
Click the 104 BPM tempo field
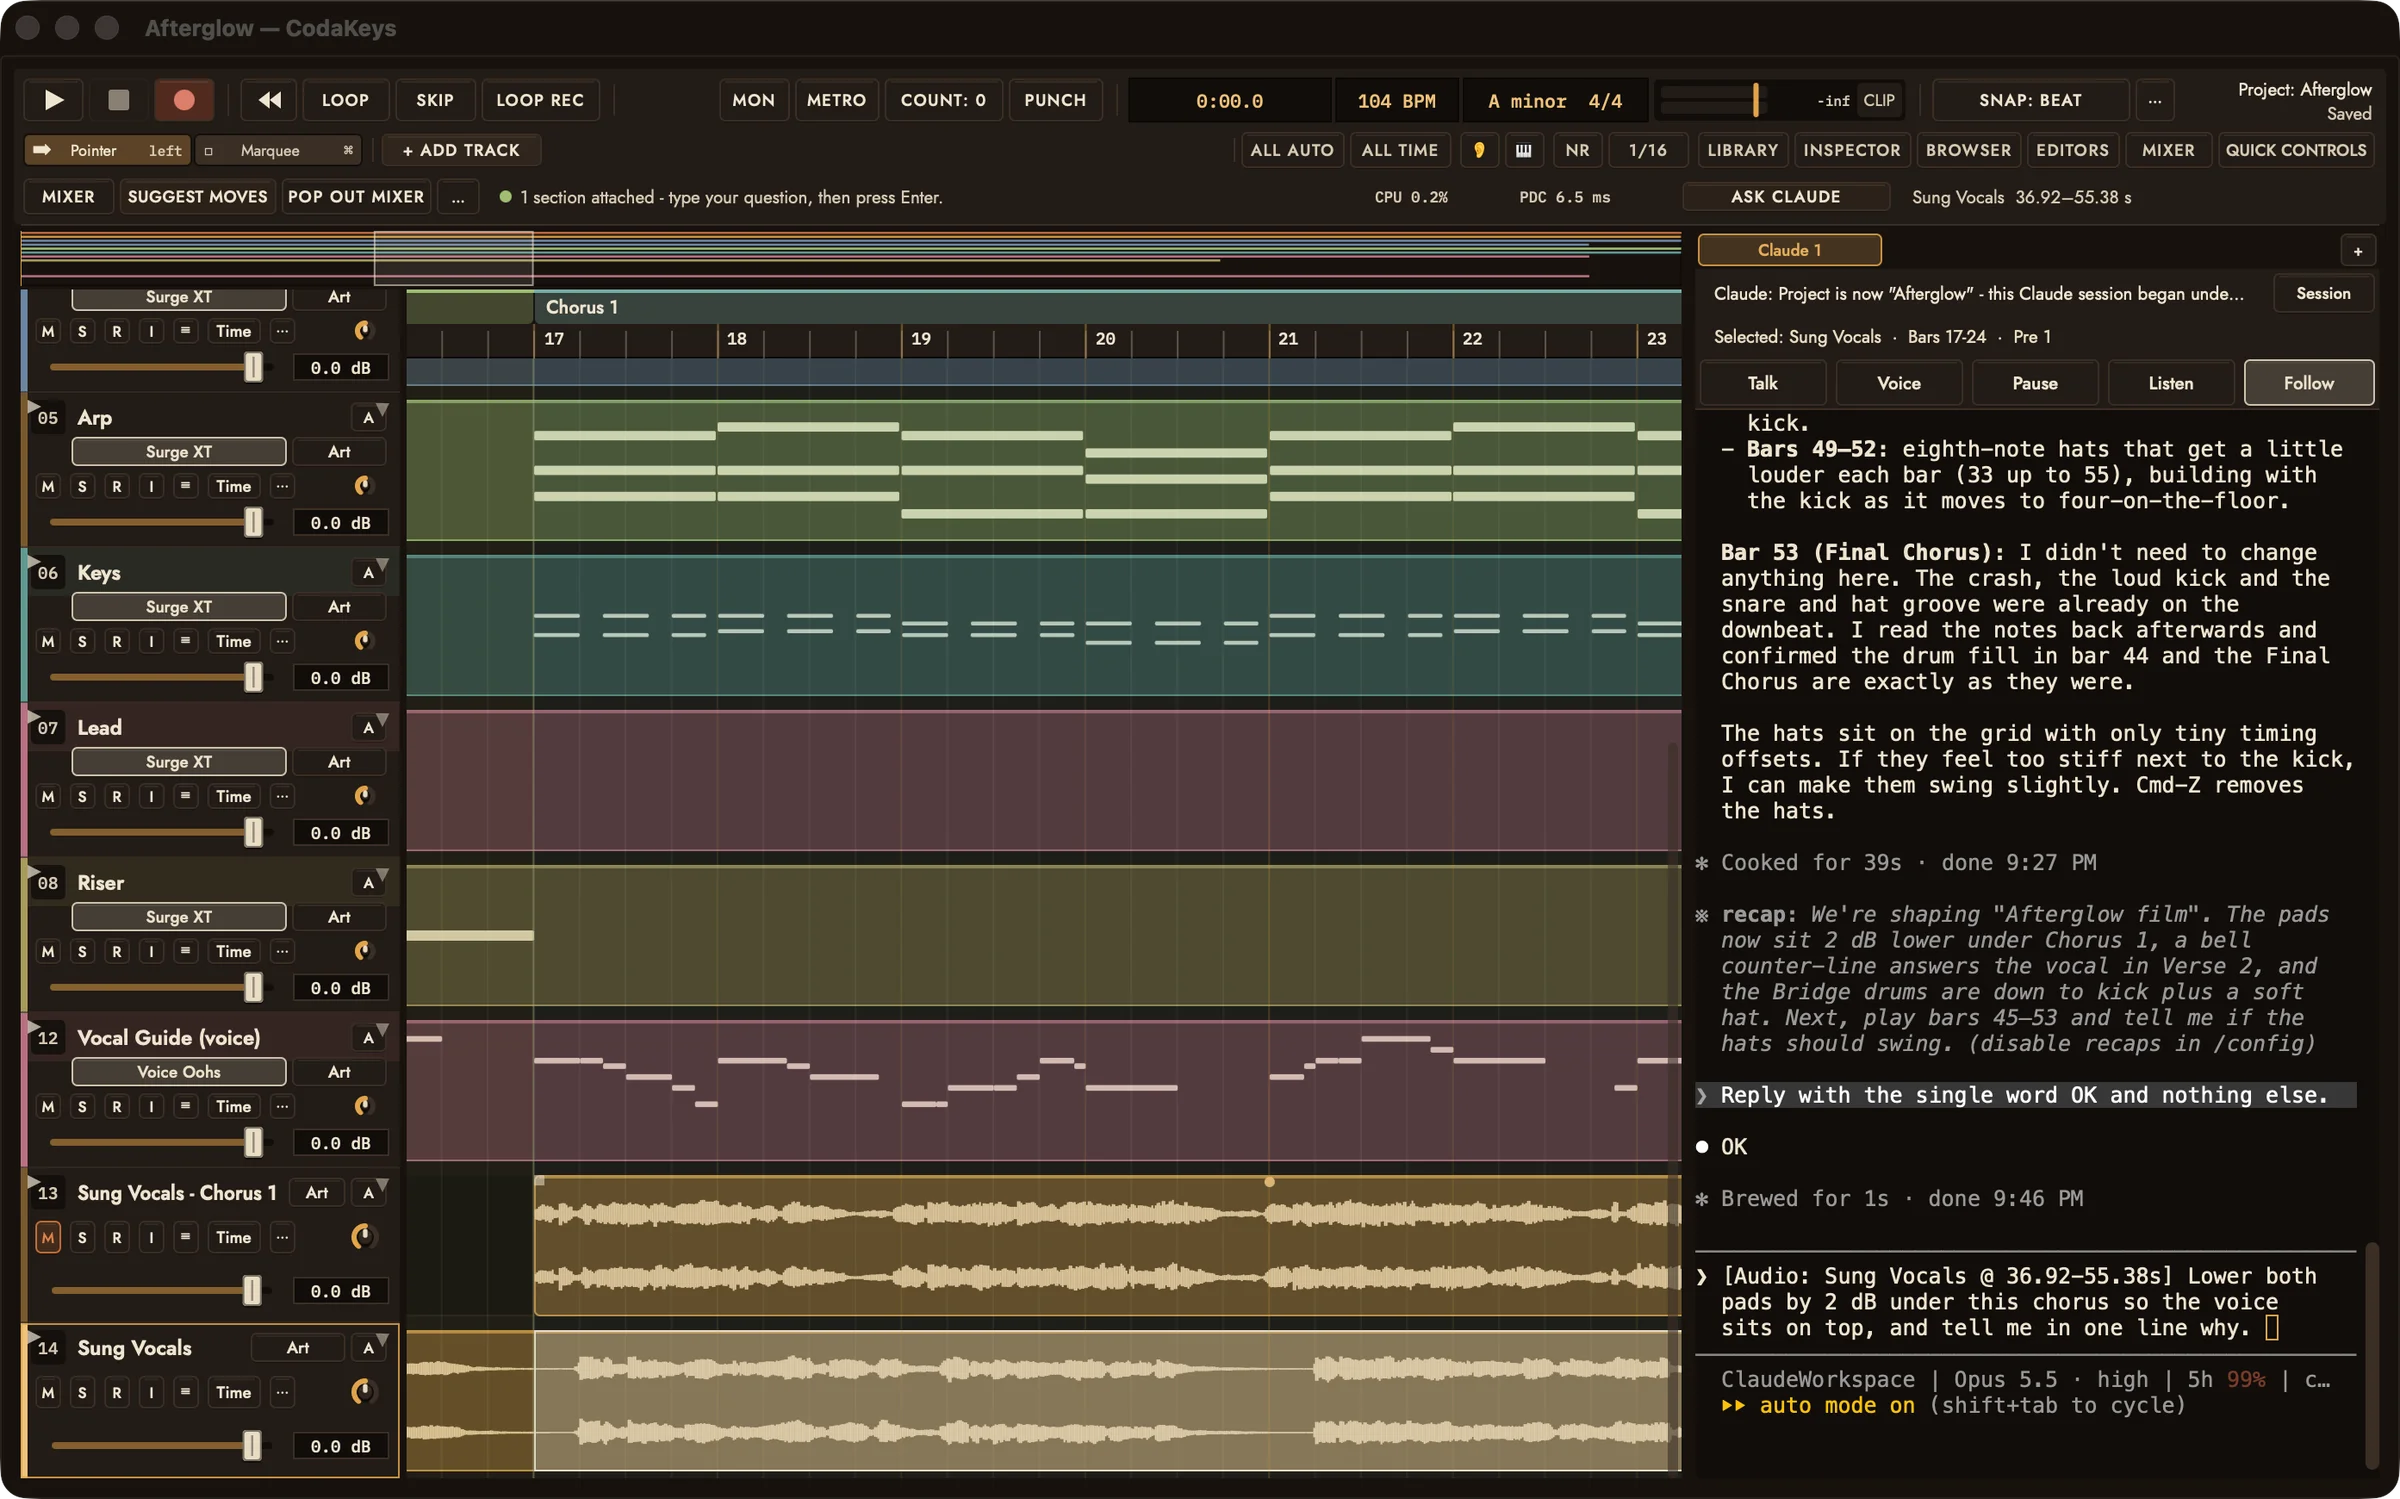(x=1396, y=101)
